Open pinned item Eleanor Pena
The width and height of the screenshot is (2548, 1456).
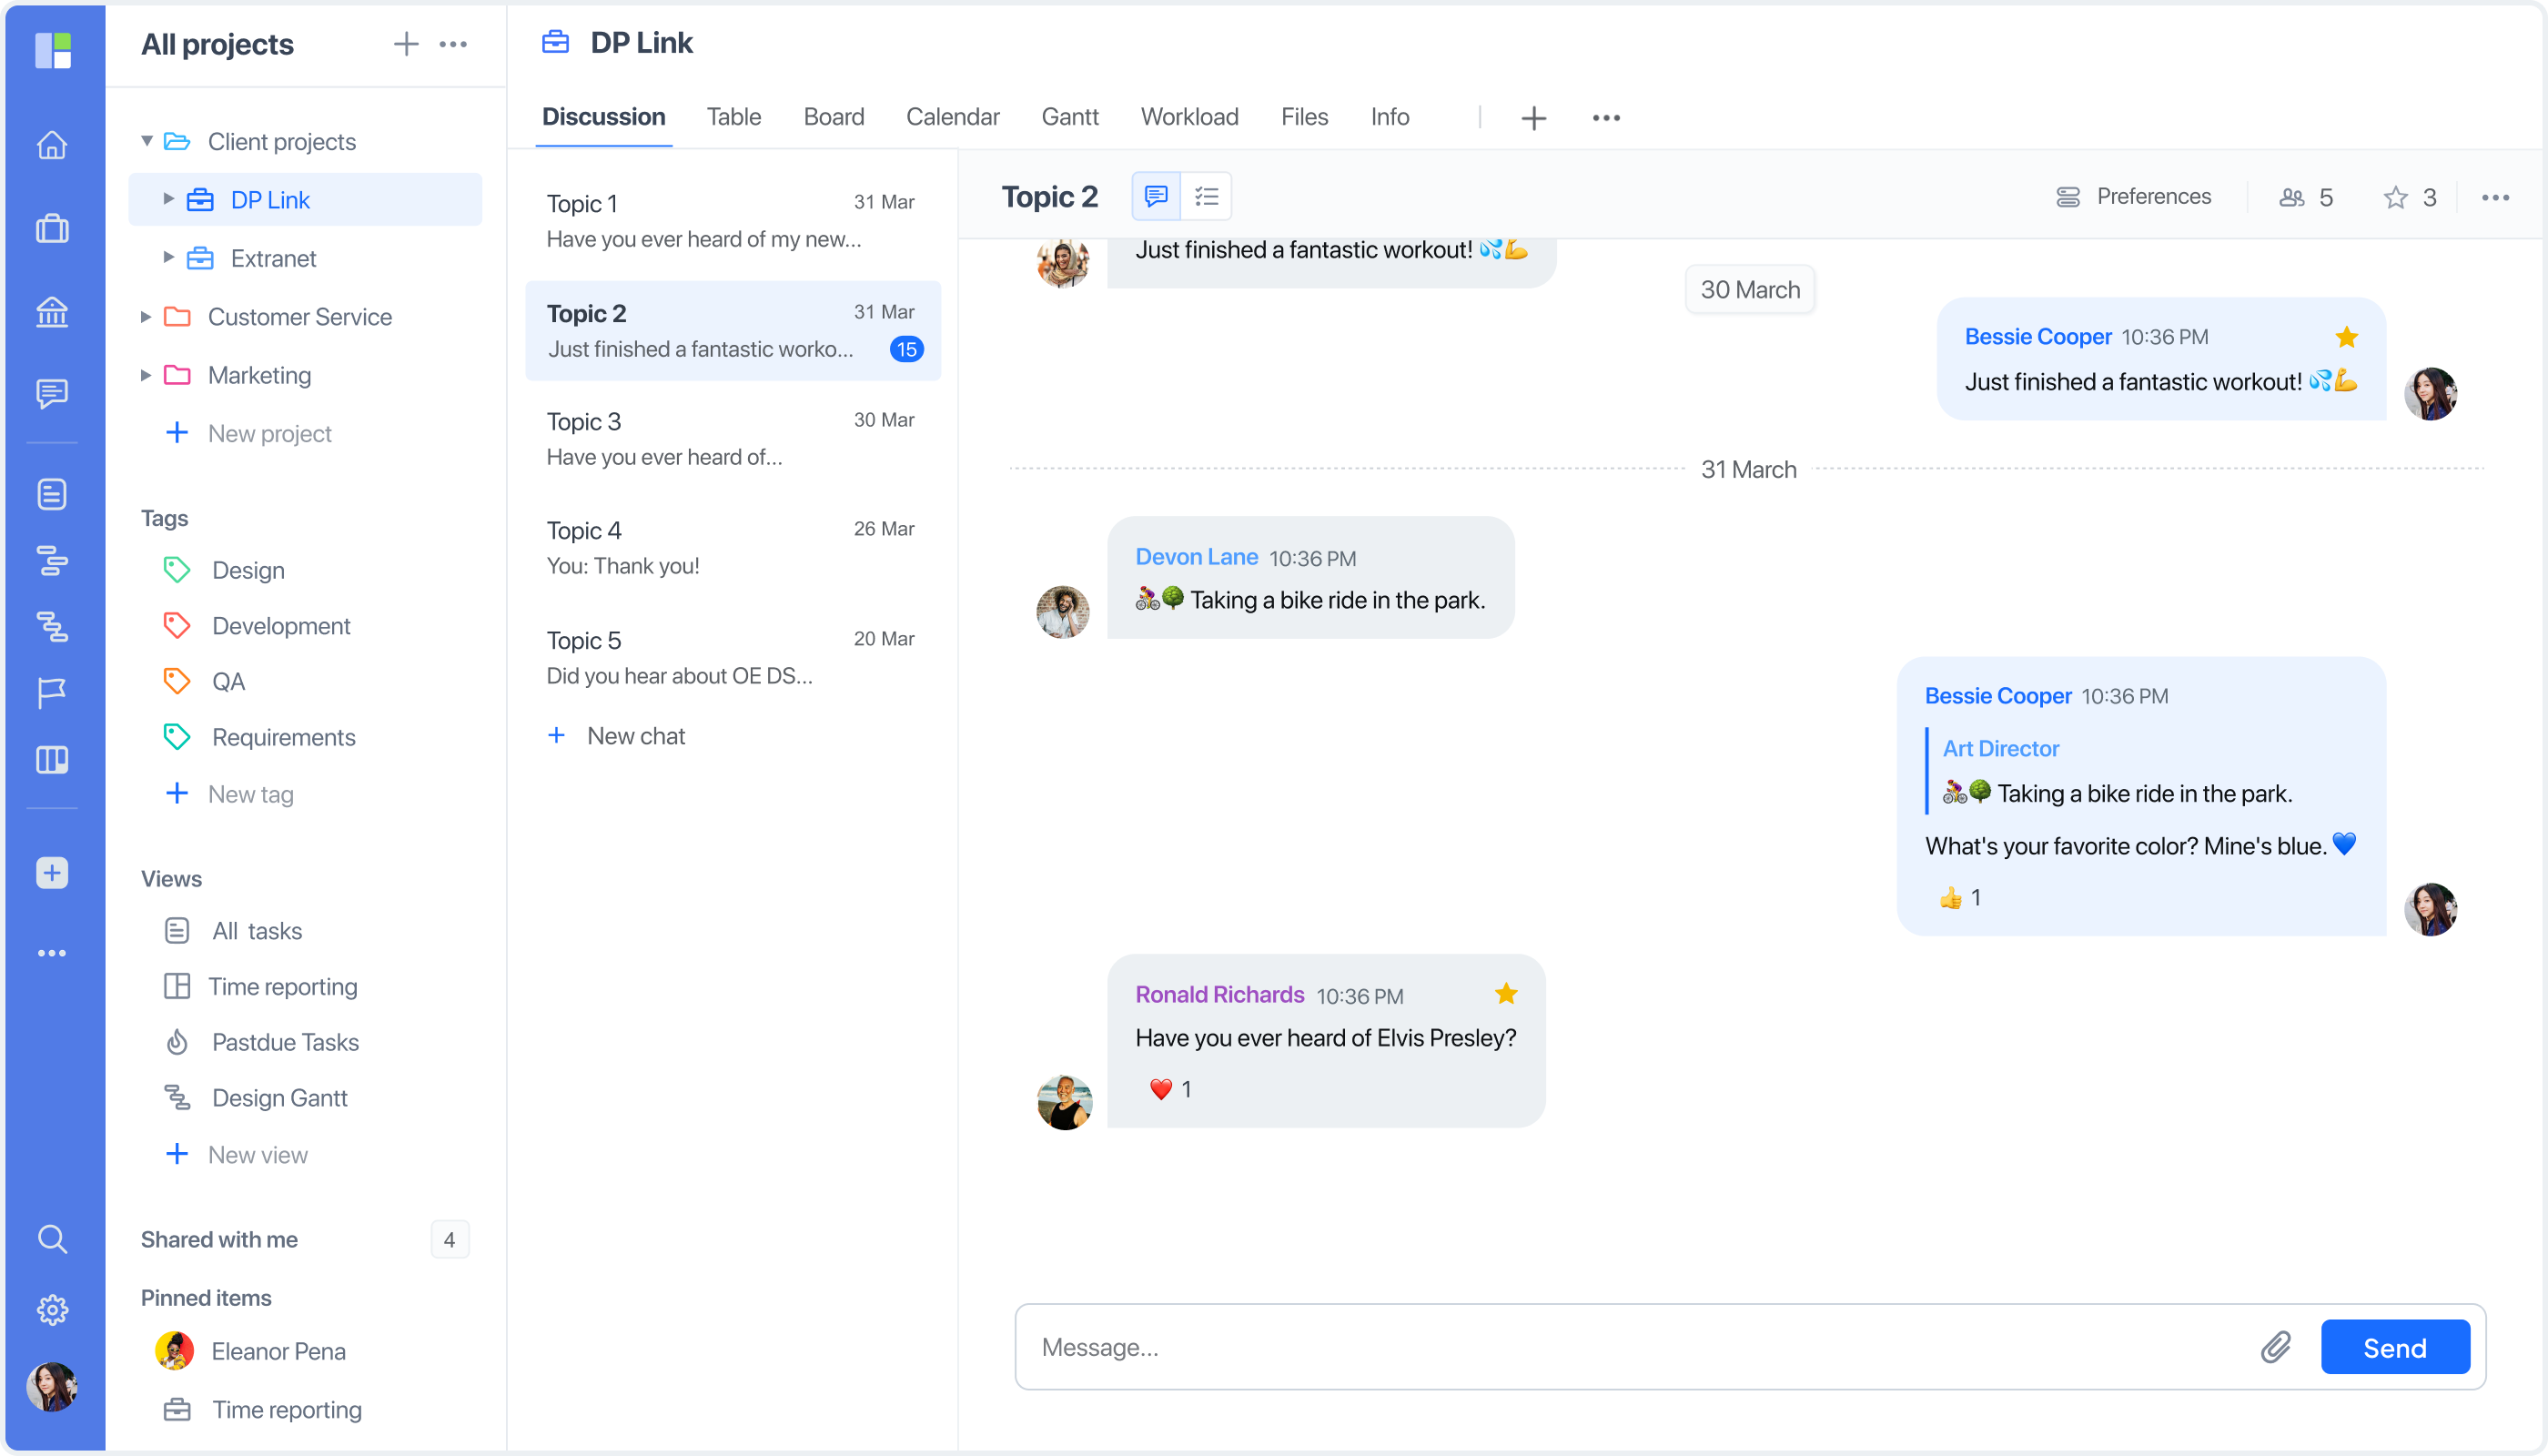[x=252, y=1351]
